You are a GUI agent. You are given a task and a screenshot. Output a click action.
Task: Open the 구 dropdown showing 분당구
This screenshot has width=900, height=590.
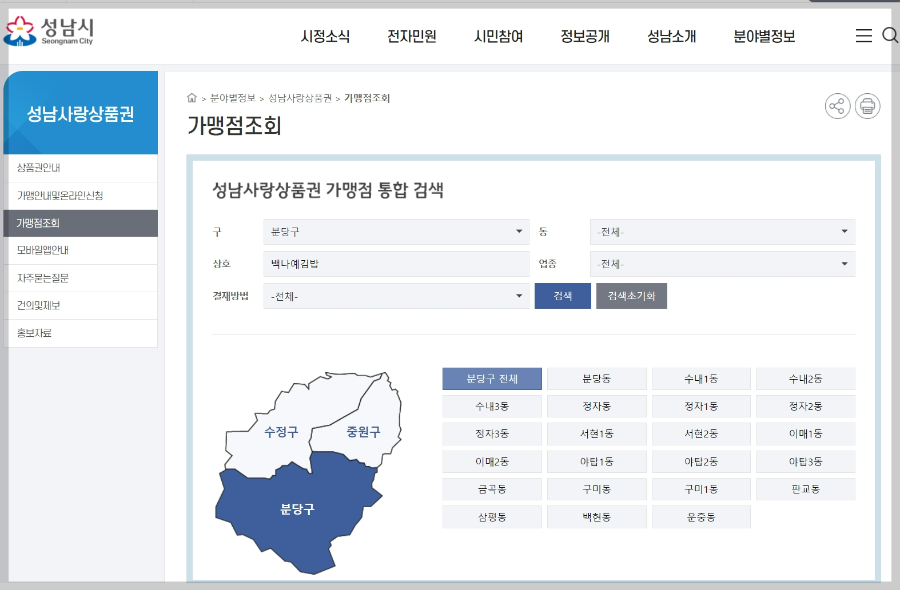coord(396,231)
